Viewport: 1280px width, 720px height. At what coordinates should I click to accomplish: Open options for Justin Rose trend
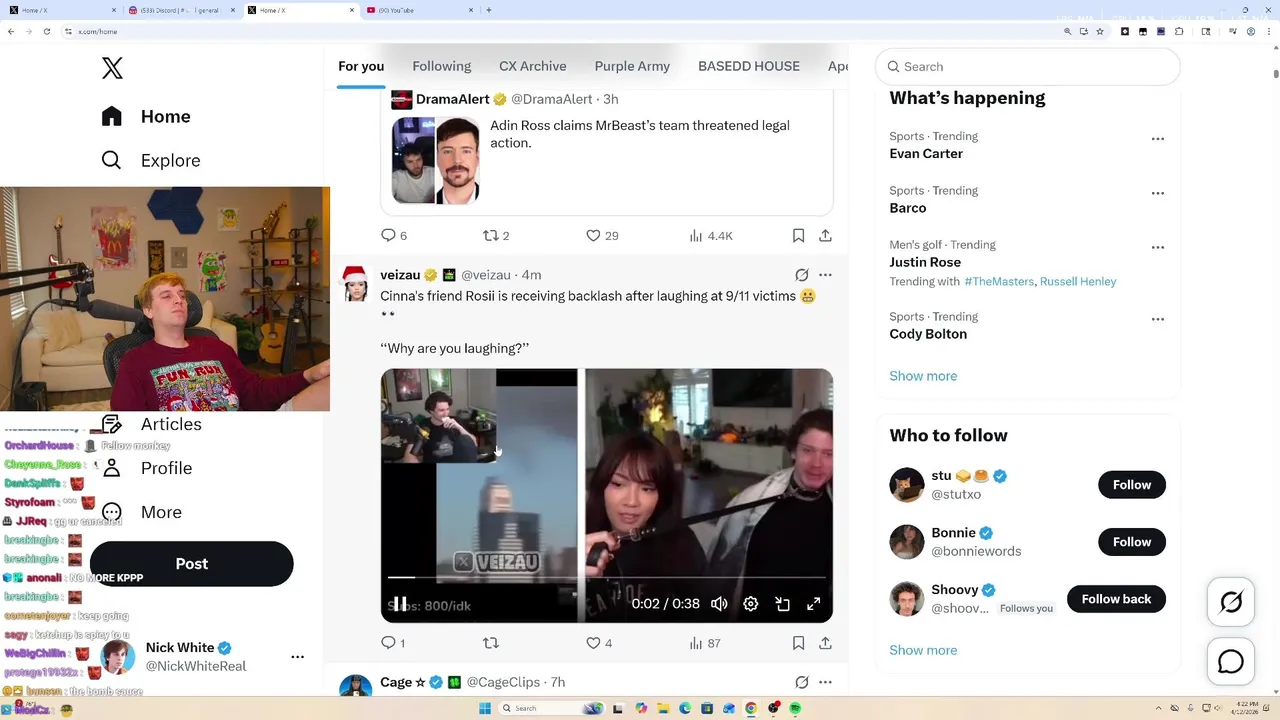(x=1158, y=247)
